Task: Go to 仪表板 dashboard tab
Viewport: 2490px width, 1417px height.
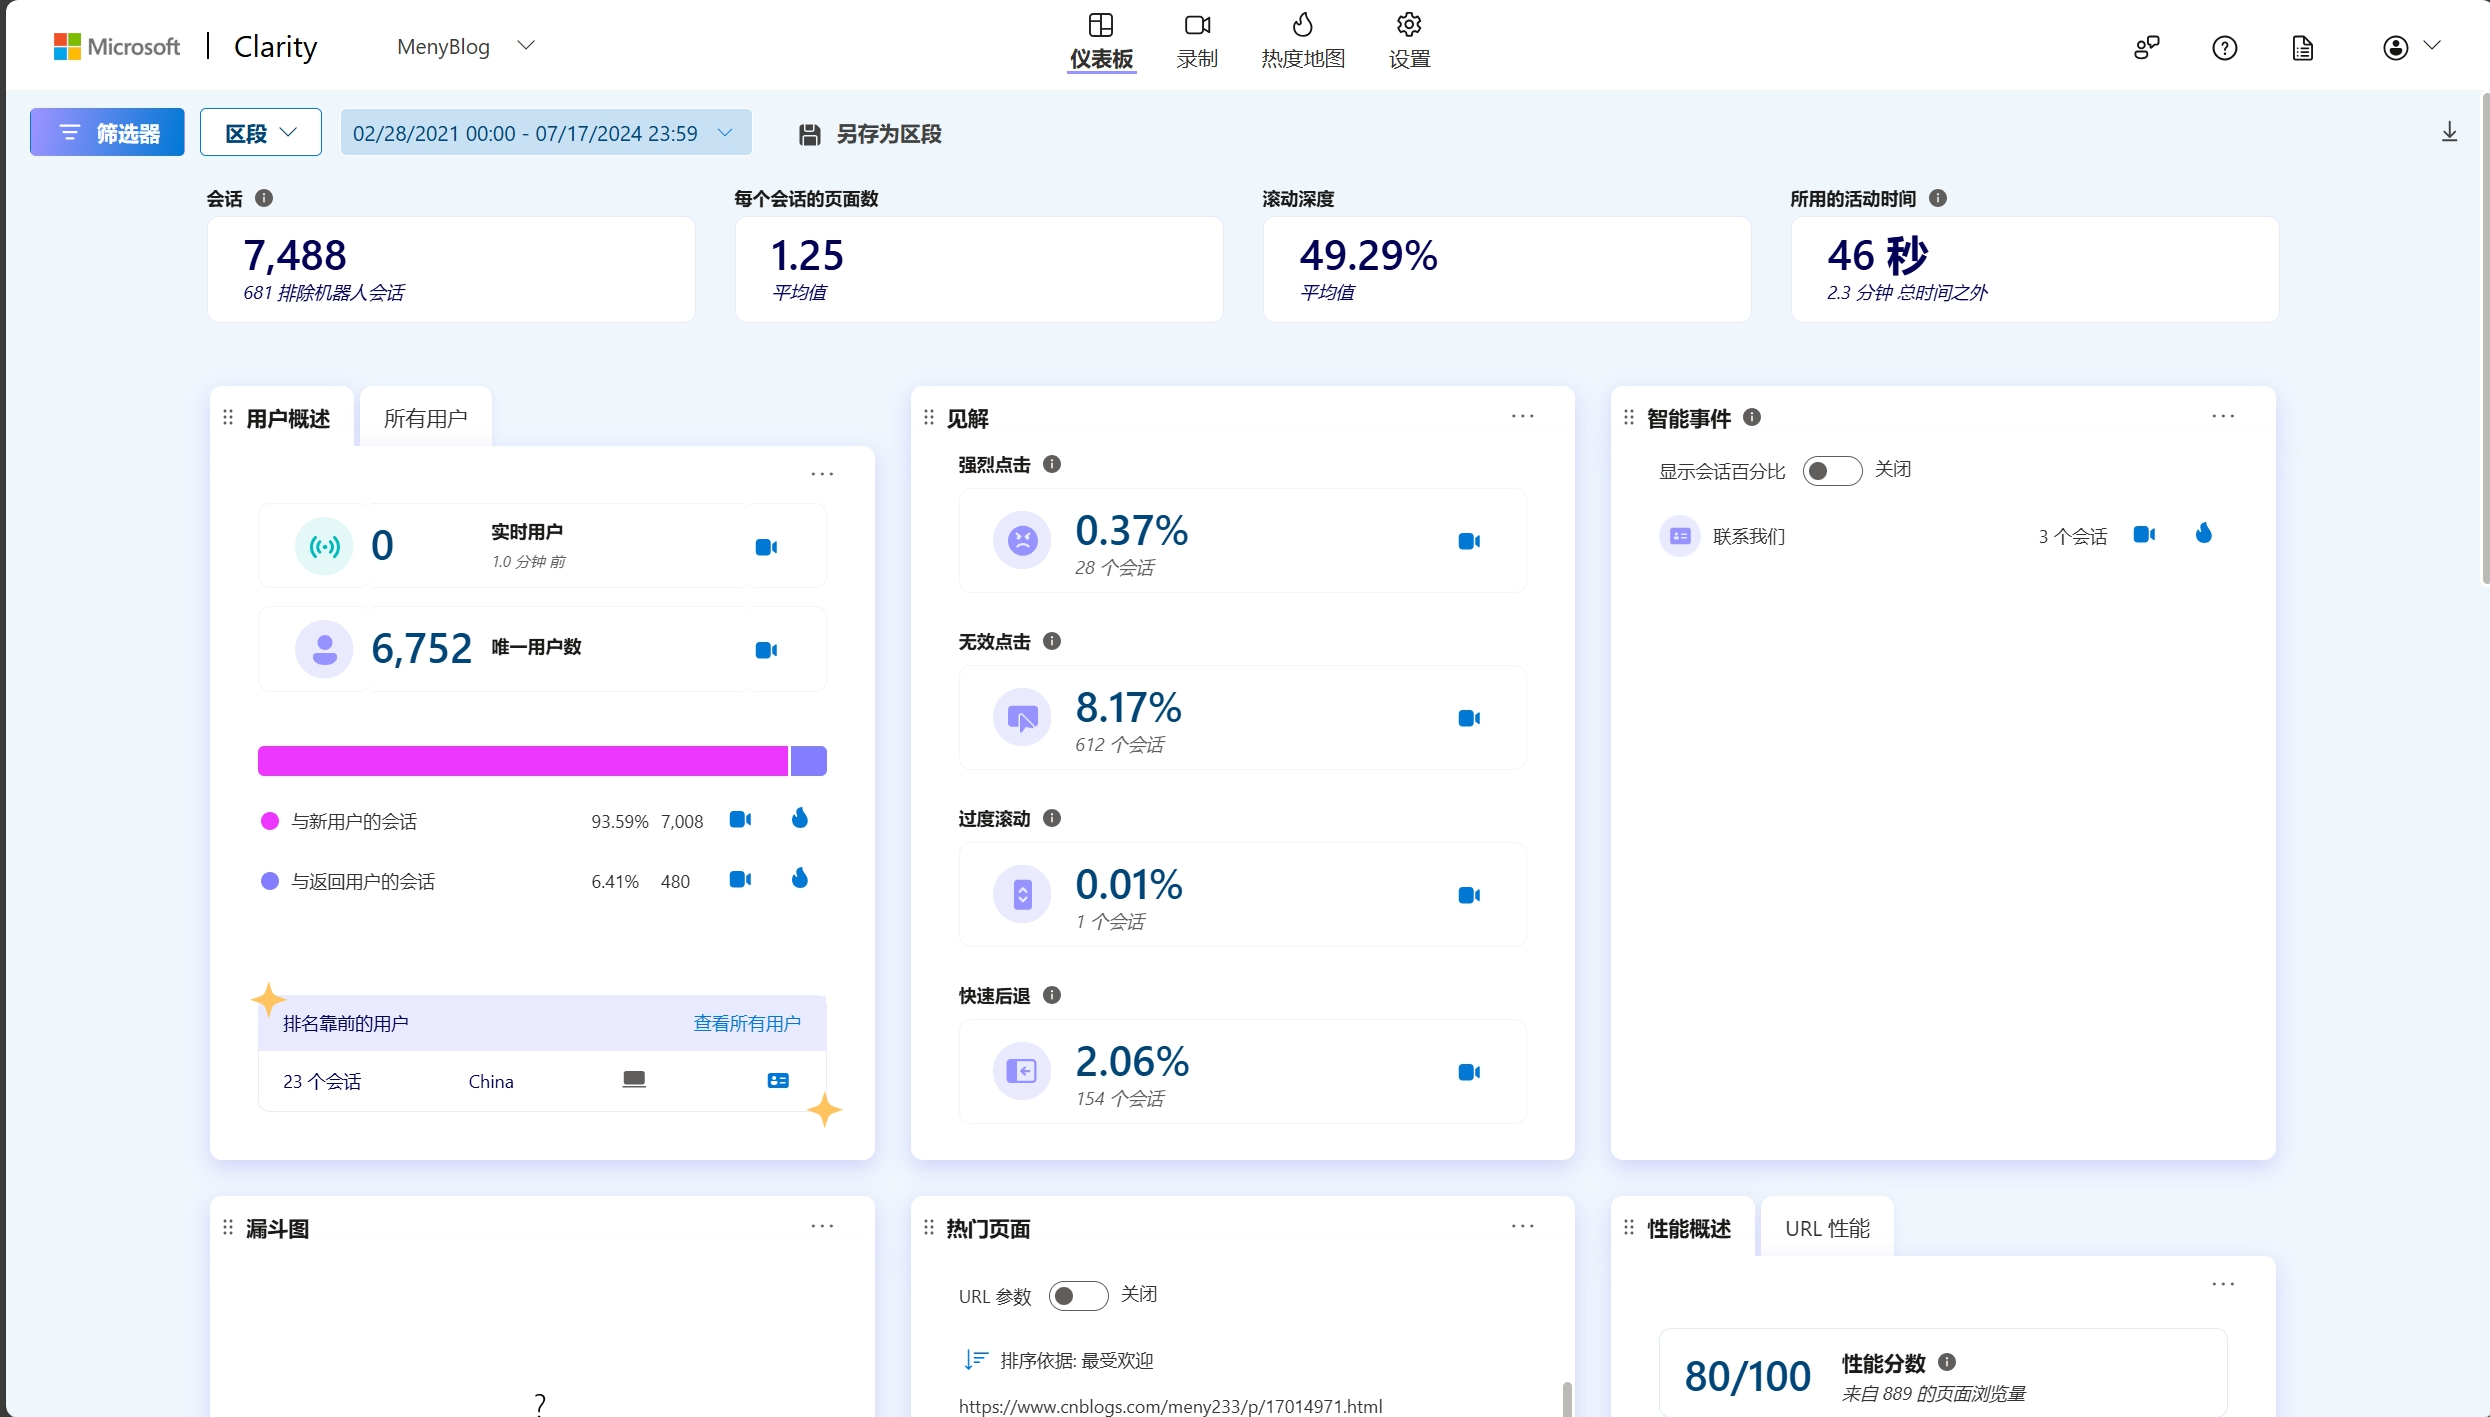Action: pos(1101,42)
